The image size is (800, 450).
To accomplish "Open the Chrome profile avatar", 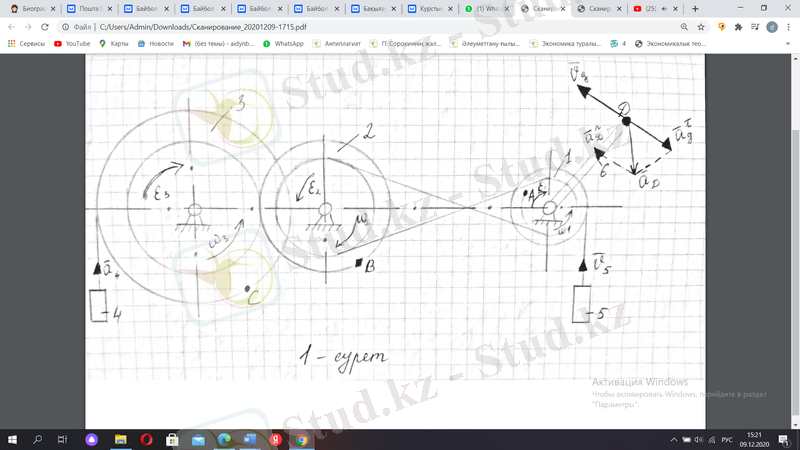I will (x=772, y=27).
